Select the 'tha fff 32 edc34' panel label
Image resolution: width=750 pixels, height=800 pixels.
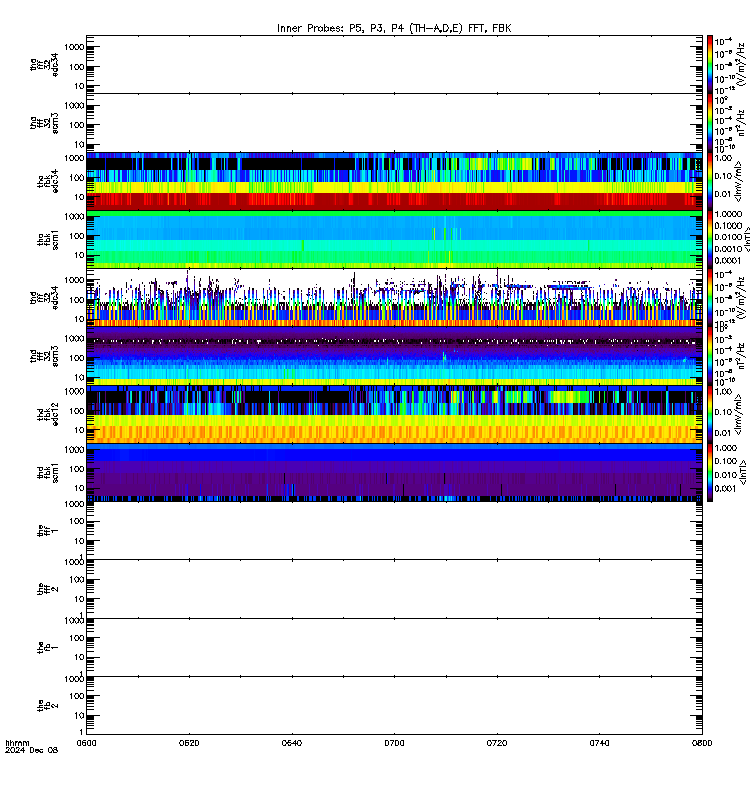(44, 65)
